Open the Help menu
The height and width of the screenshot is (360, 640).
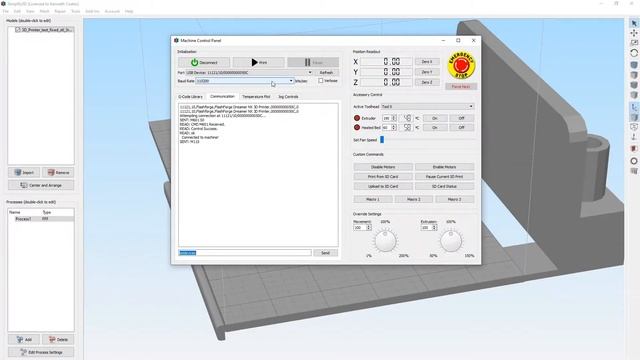129,11
